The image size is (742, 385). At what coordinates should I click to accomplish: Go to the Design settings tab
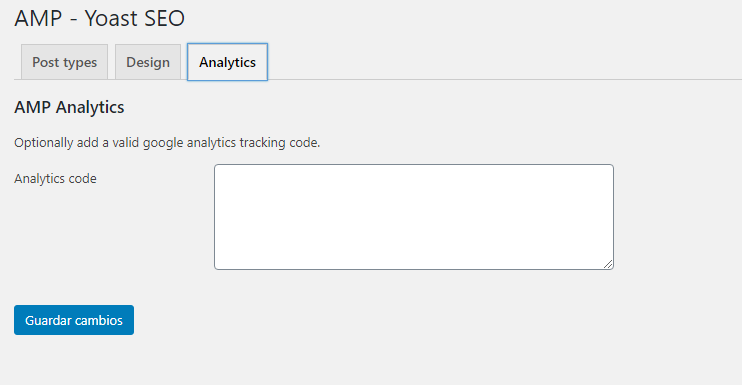148,62
